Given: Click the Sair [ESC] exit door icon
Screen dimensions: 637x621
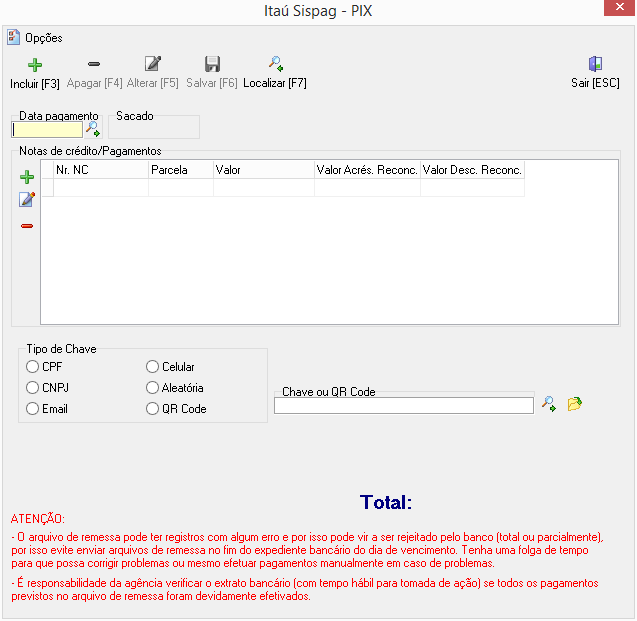Looking at the screenshot, I should tap(595, 64).
